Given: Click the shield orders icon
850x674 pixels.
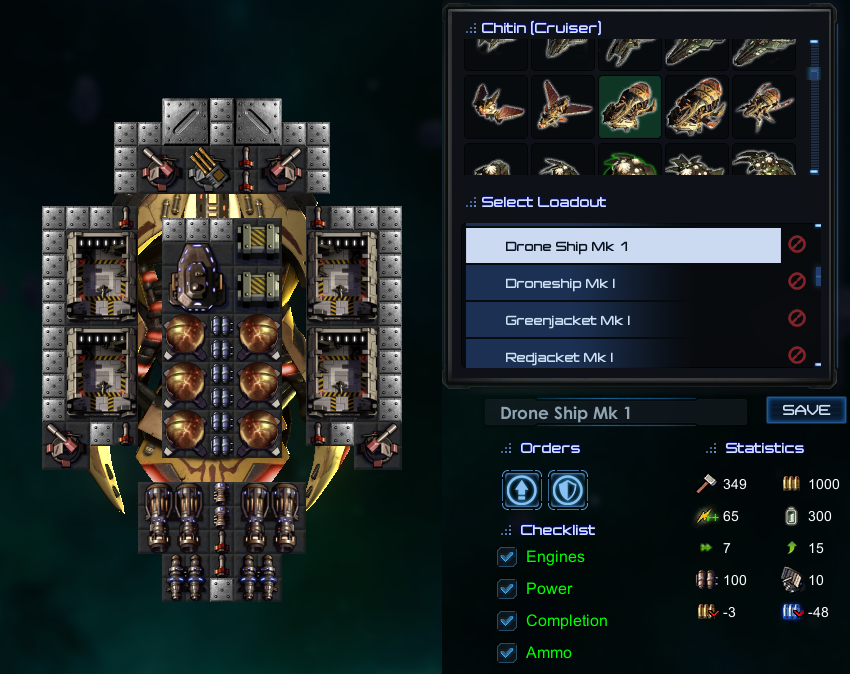Looking at the screenshot, I should [568, 490].
